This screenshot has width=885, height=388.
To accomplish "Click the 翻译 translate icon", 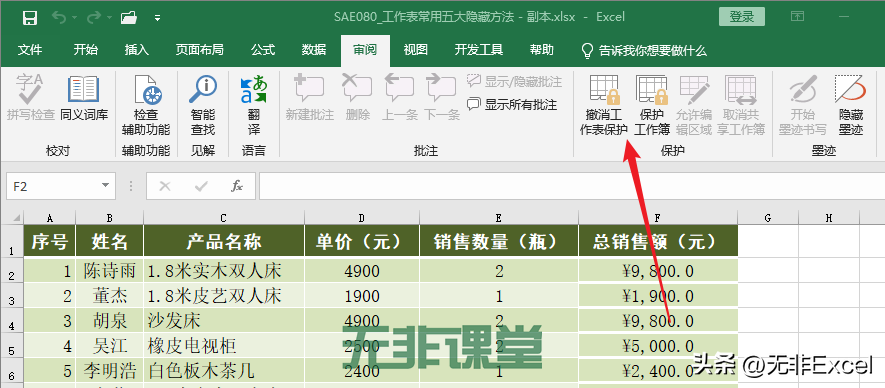I will click(254, 105).
